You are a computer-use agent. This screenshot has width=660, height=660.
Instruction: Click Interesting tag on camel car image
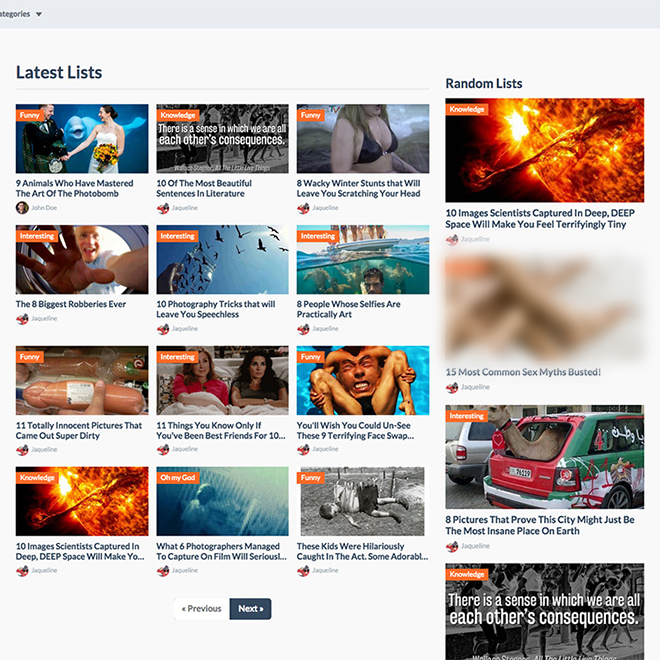click(466, 416)
